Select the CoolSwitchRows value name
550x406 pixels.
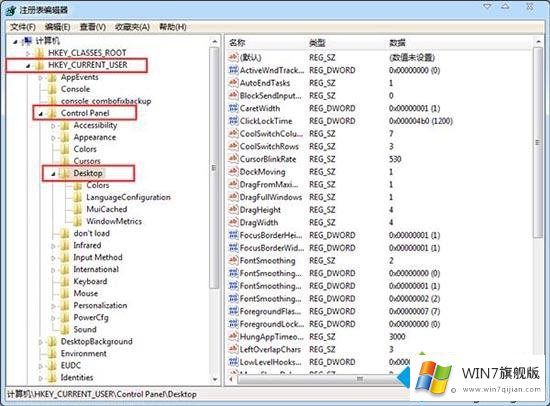269,146
